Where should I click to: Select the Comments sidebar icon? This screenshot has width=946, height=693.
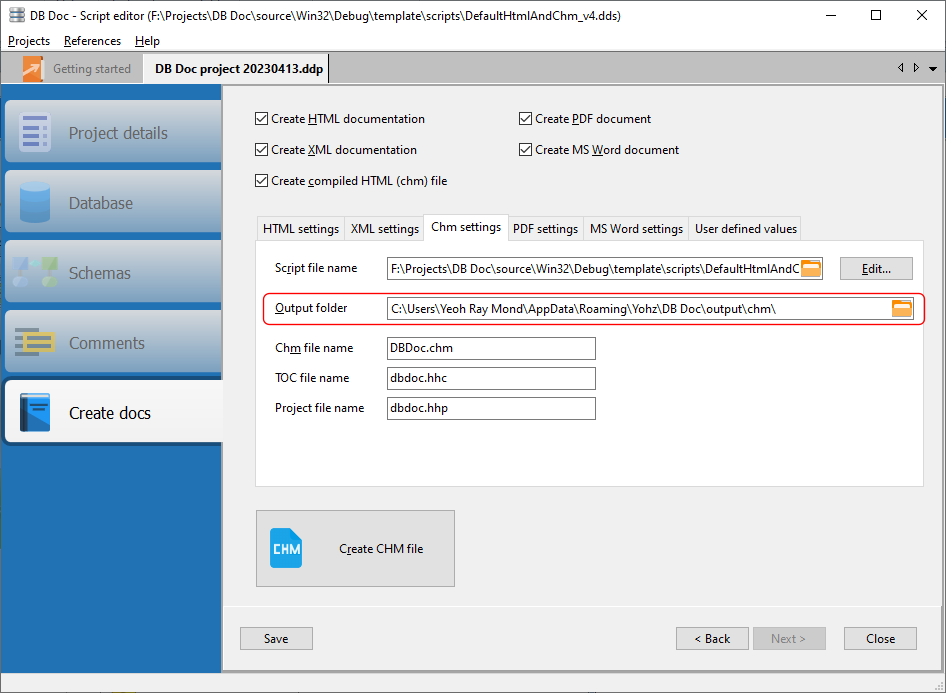pos(35,343)
